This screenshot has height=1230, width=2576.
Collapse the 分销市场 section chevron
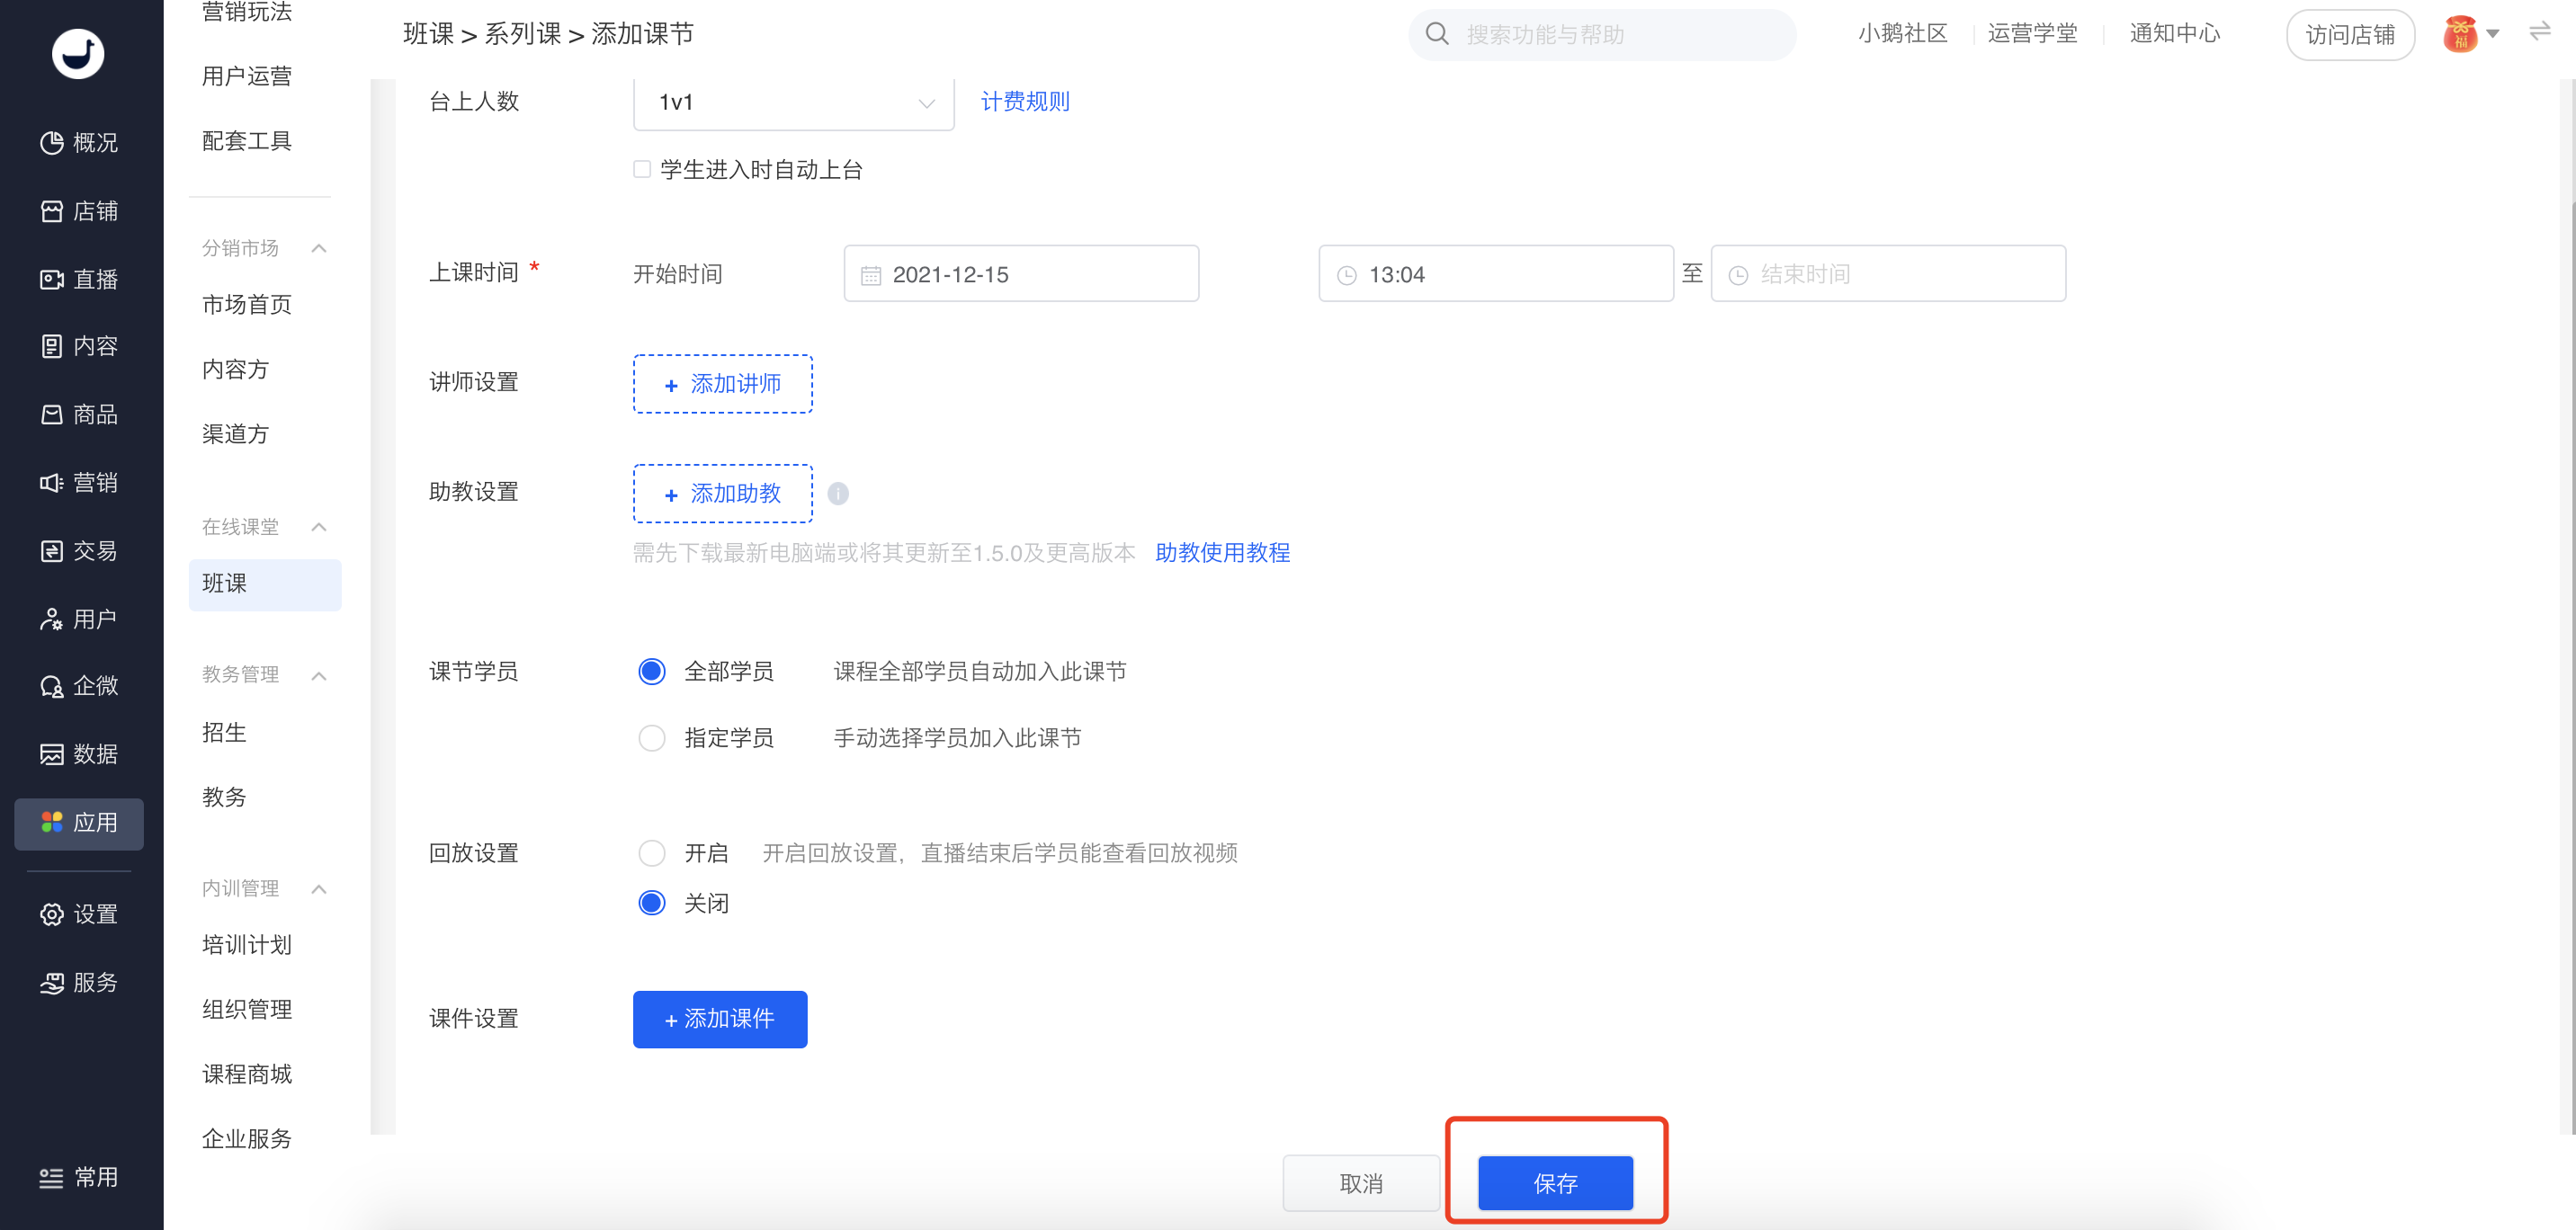click(319, 248)
